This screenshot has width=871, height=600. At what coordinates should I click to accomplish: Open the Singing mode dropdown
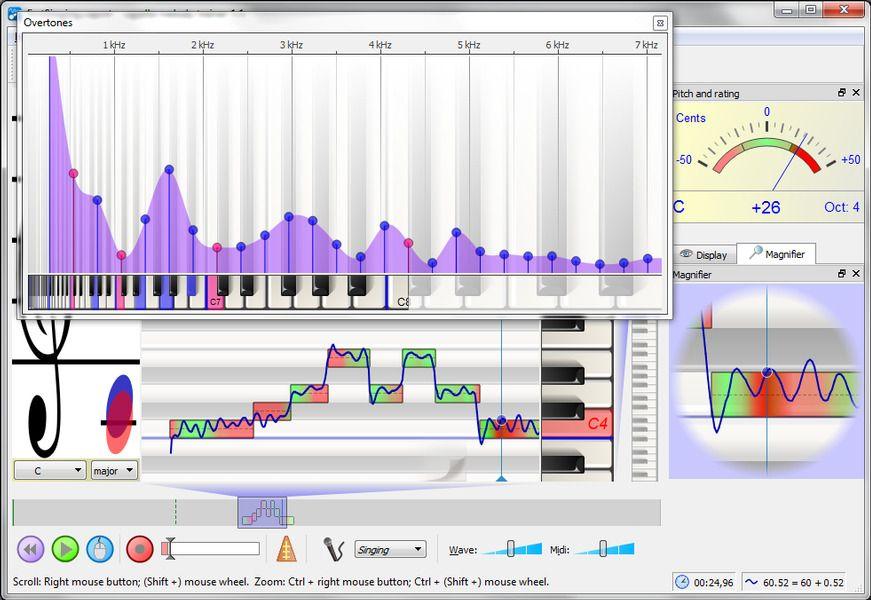390,549
